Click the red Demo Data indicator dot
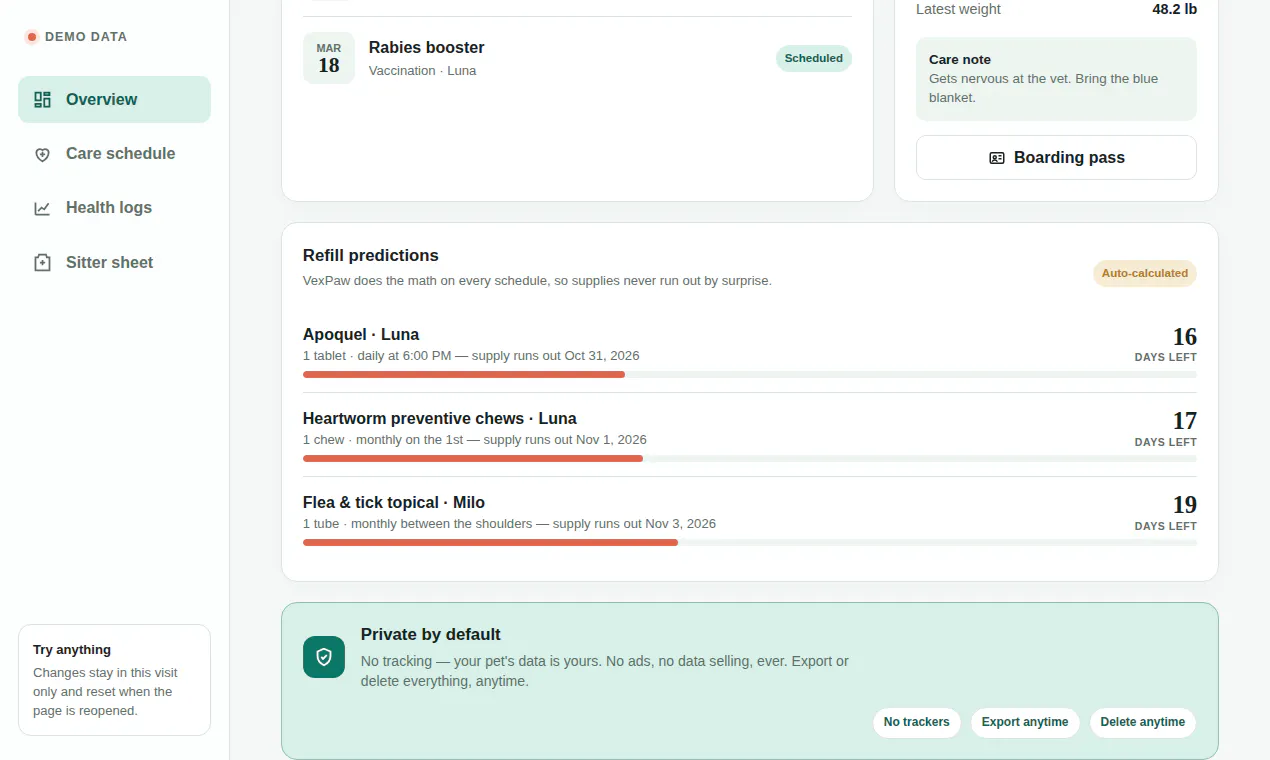This screenshot has width=1270, height=760. coord(32,37)
